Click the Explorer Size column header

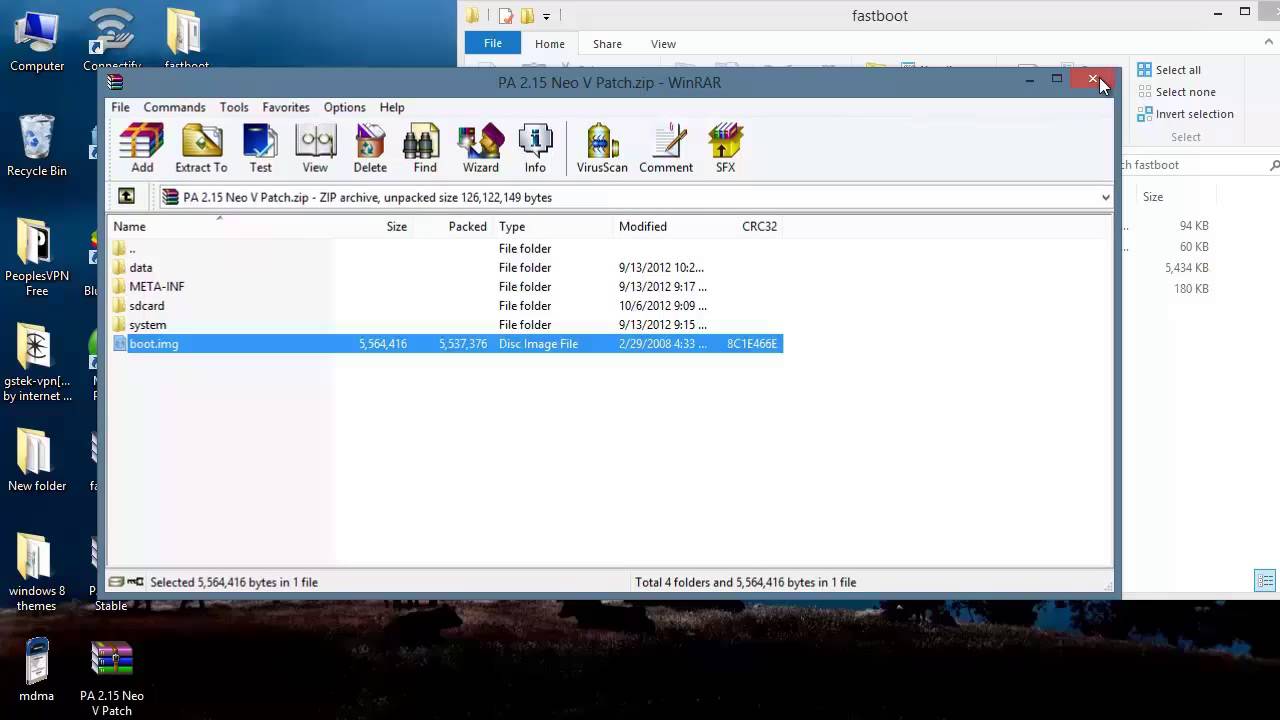[x=1153, y=197]
